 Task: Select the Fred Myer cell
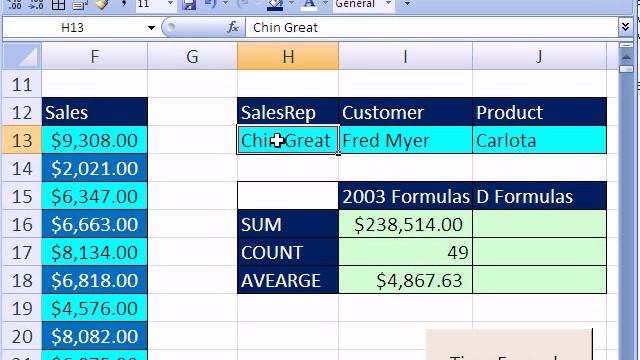point(405,140)
